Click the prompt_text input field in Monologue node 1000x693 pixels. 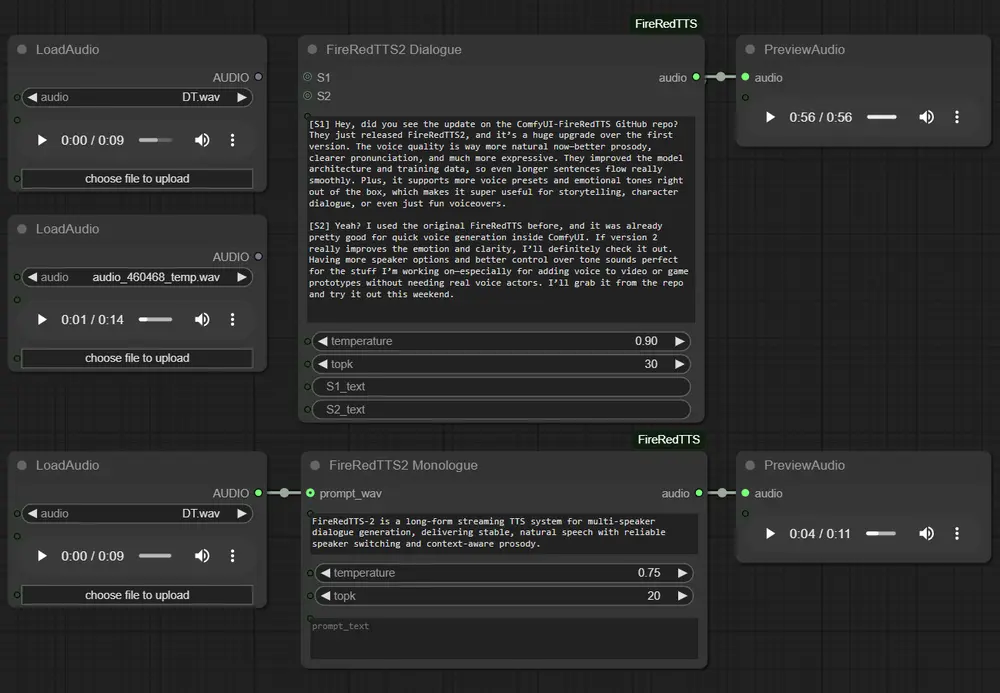tap(500, 638)
